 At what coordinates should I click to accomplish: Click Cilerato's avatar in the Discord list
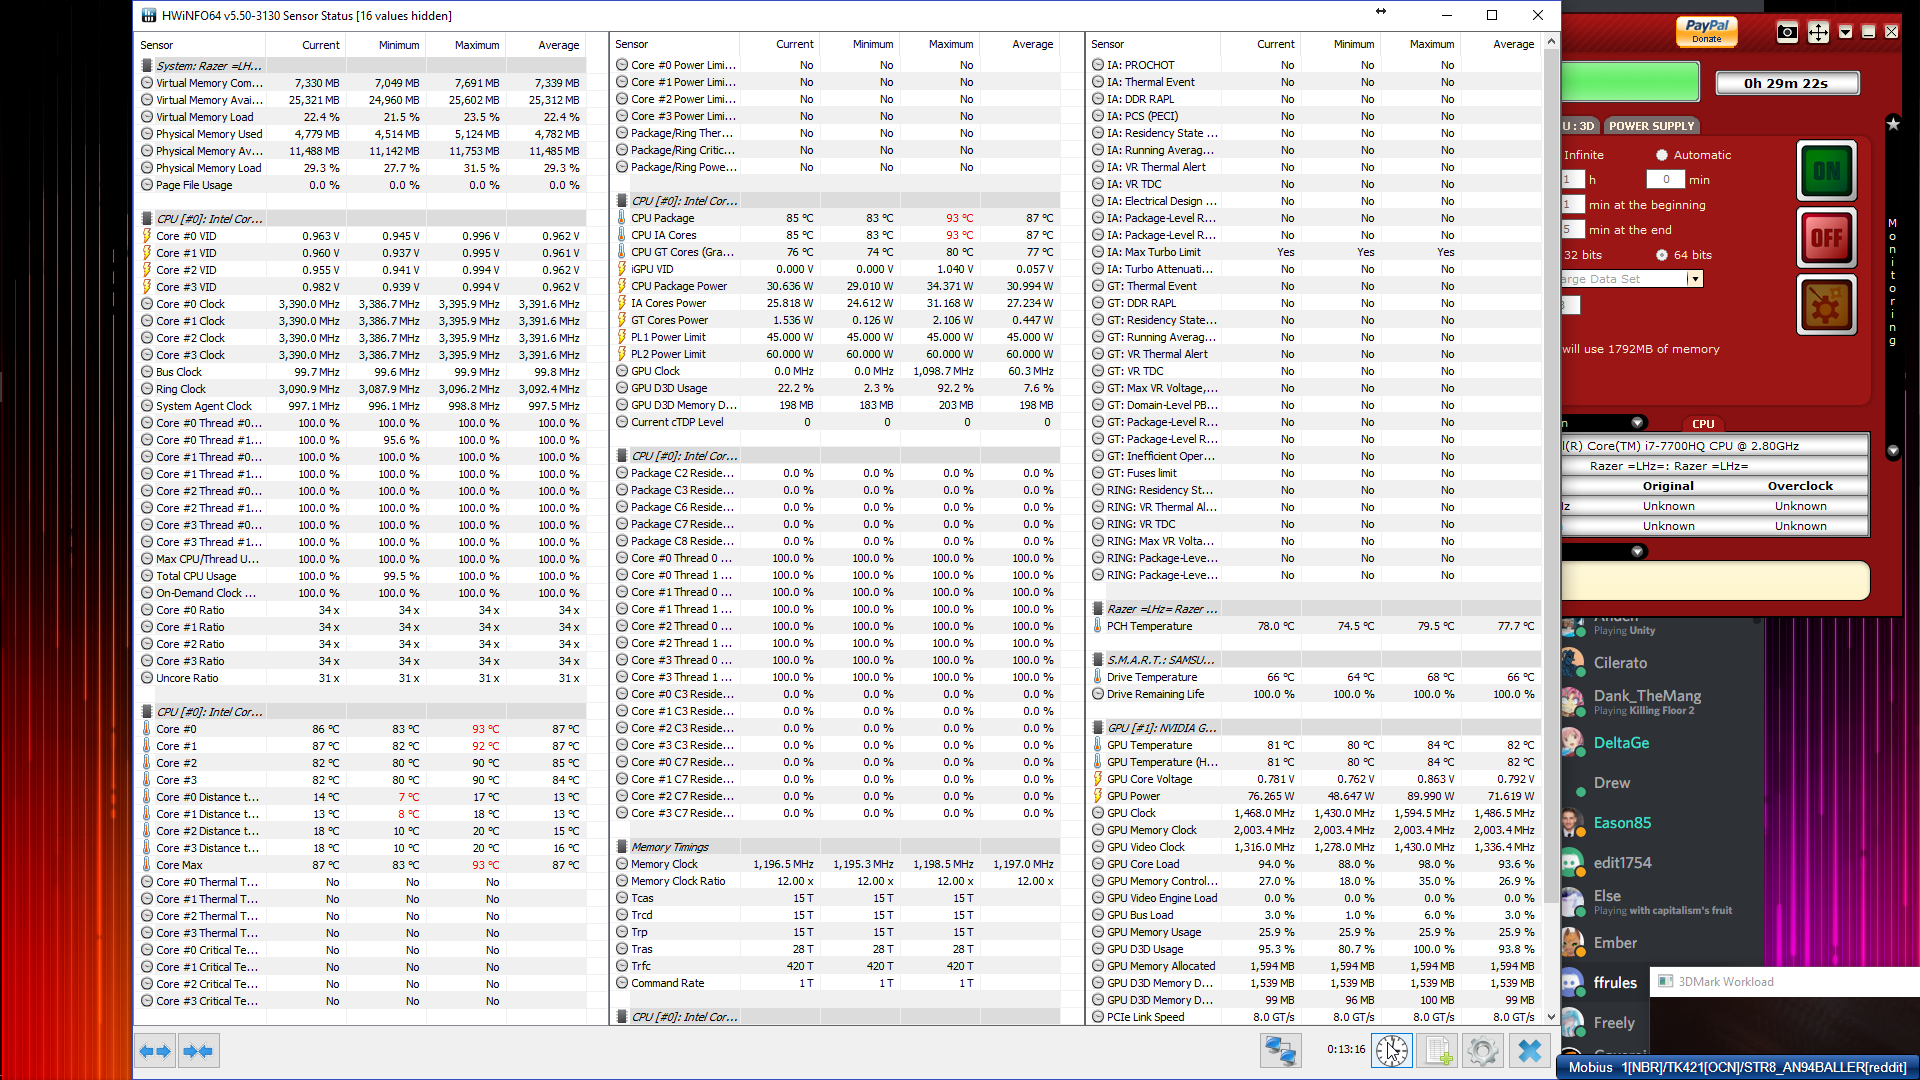(x=1573, y=662)
